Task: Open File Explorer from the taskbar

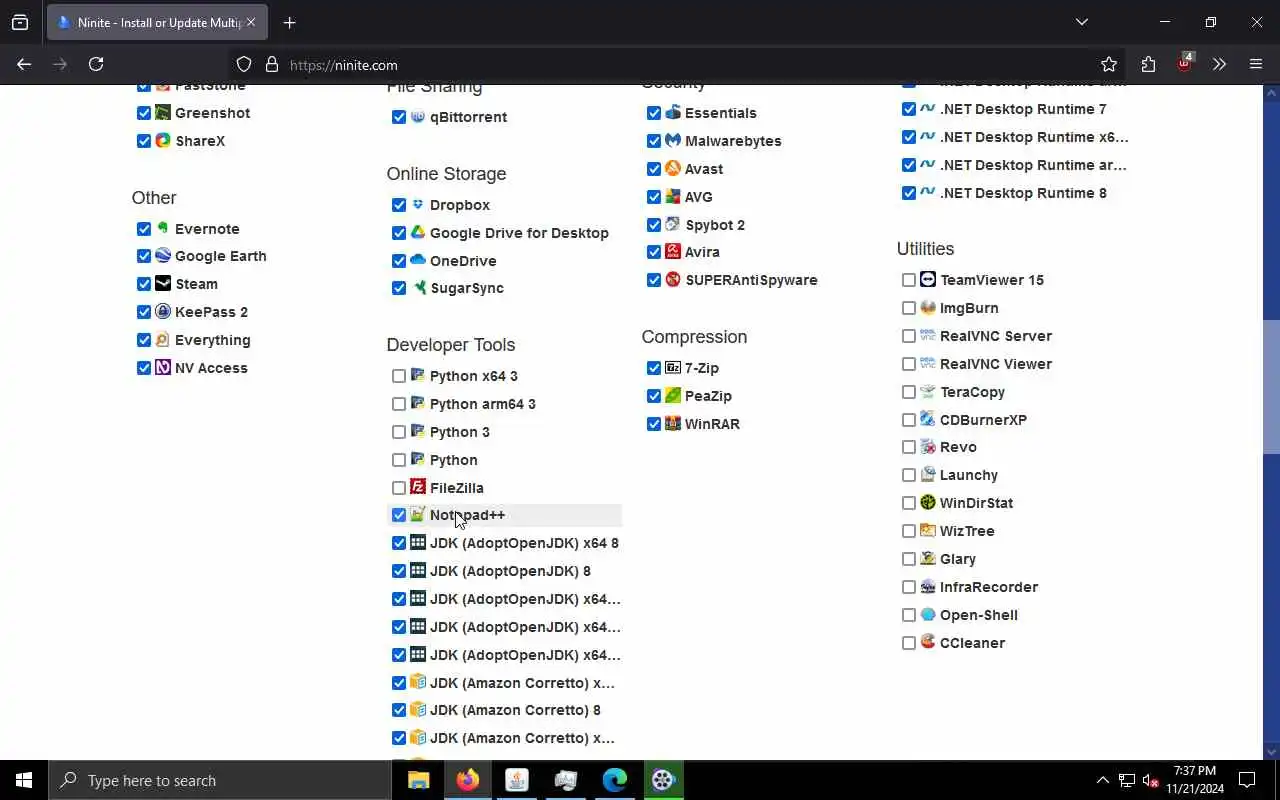Action: pyautogui.click(x=418, y=780)
